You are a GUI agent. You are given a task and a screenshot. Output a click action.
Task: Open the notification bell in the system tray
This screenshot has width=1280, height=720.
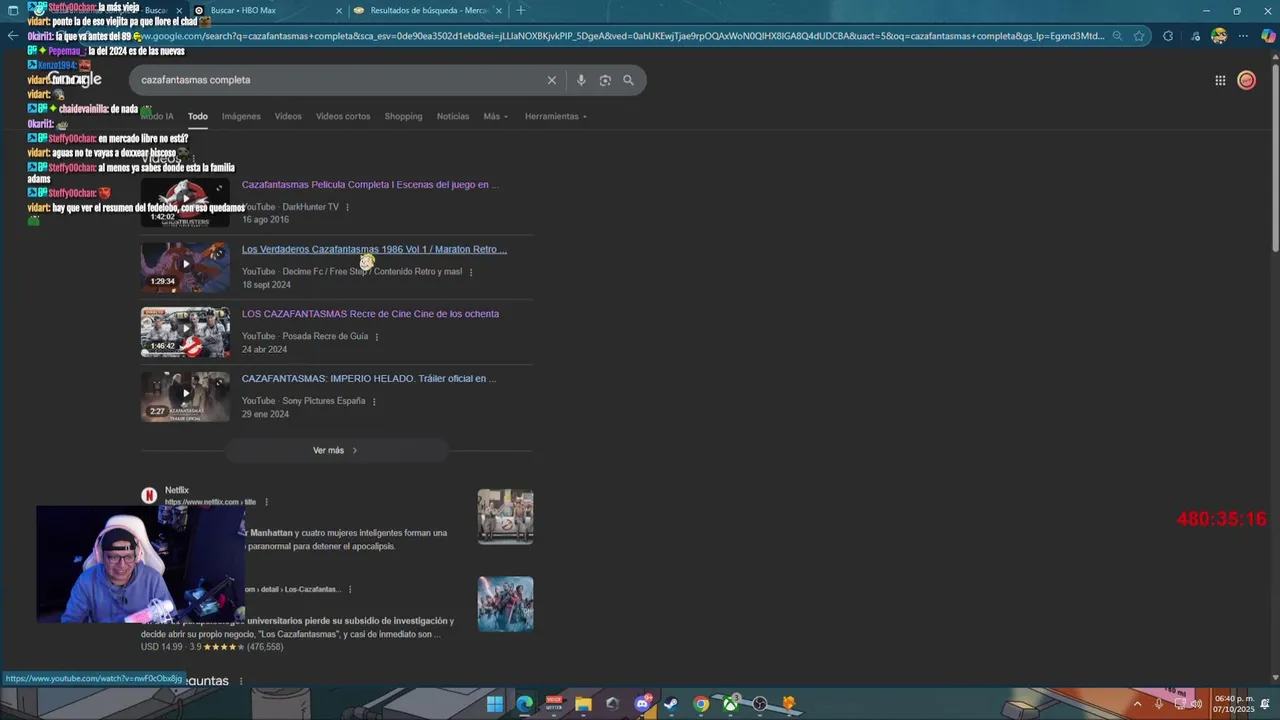pos(1263,704)
